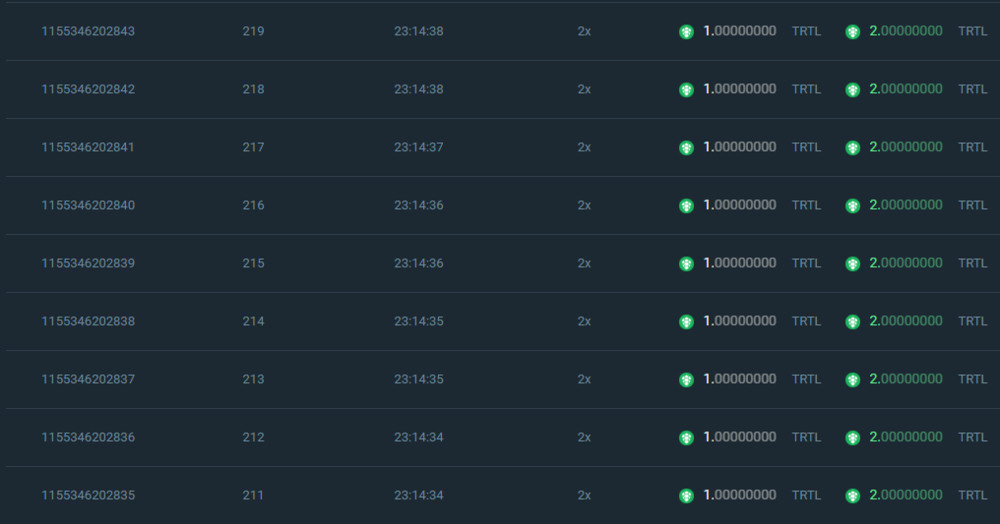This screenshot has height=524, width=1000.
Task: Click the TRTL label after bet amount in row 214
Action: tap(806, 321)
